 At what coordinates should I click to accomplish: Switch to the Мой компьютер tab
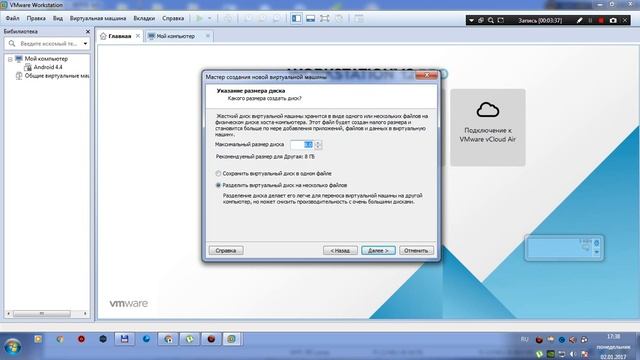pos(176,36)
